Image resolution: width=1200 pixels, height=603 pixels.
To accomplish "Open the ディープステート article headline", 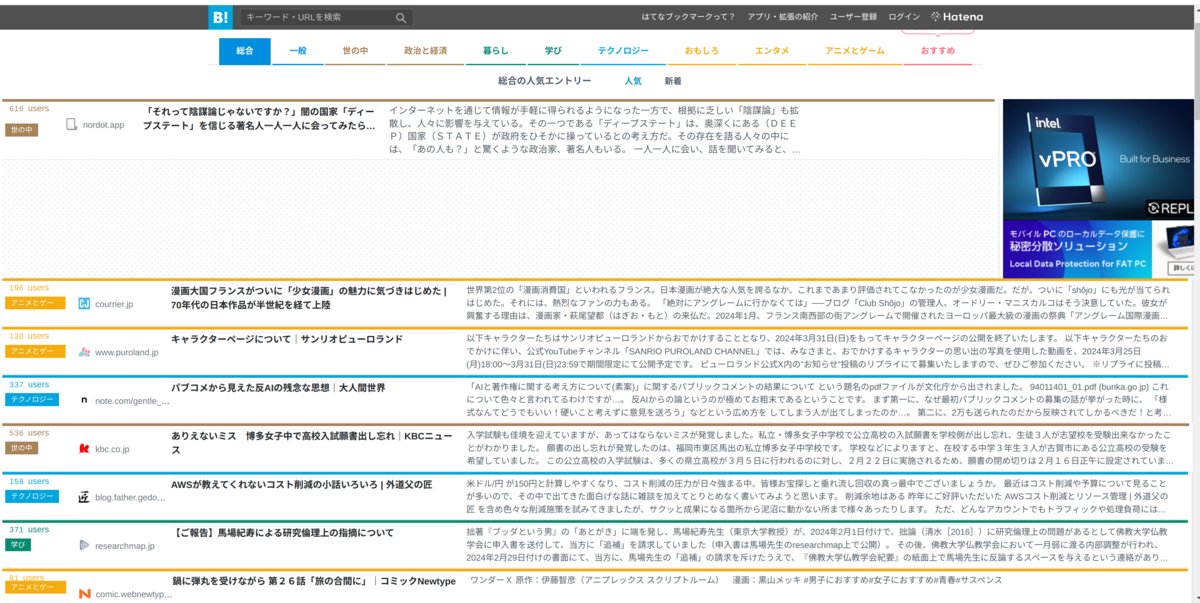I will click(260, 118).
